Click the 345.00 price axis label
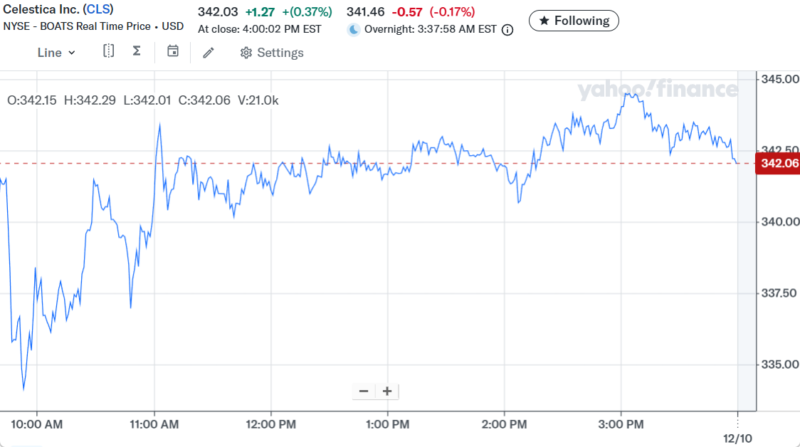The width and height of the screenshot is (800, 447). pos(778,78)
